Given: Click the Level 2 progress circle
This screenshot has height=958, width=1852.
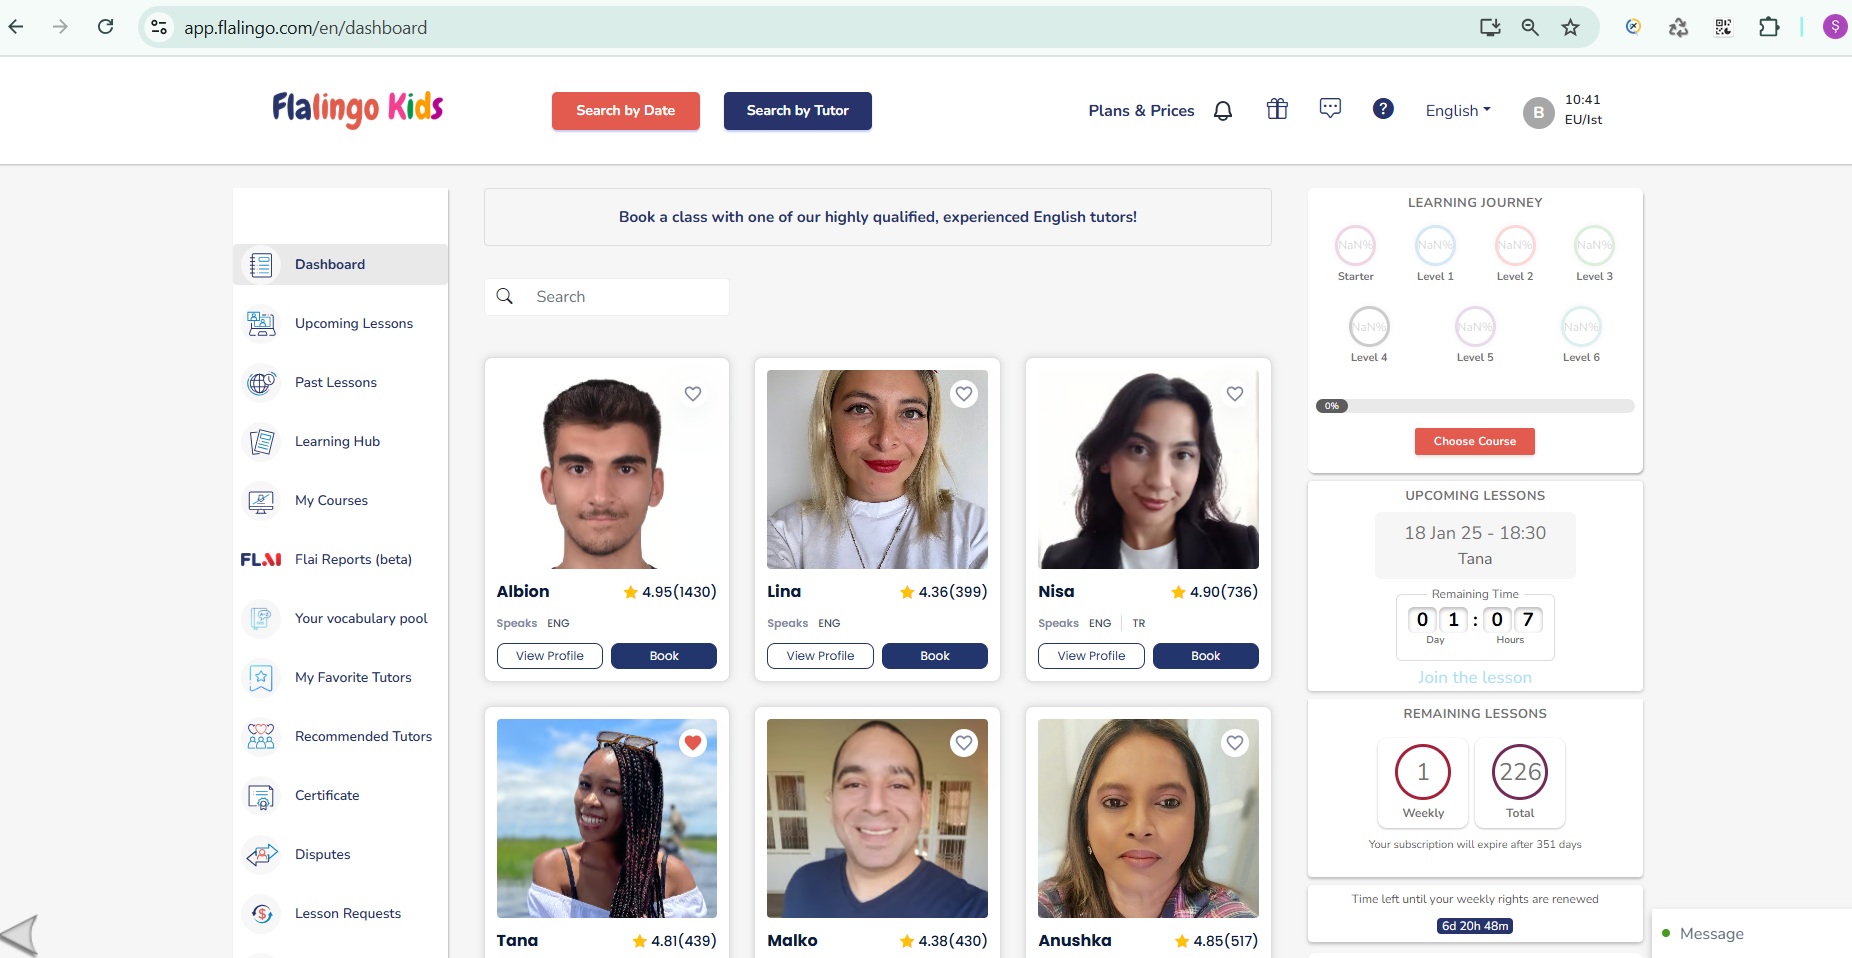Looking at the screenshot, I should pos(1515,245).
